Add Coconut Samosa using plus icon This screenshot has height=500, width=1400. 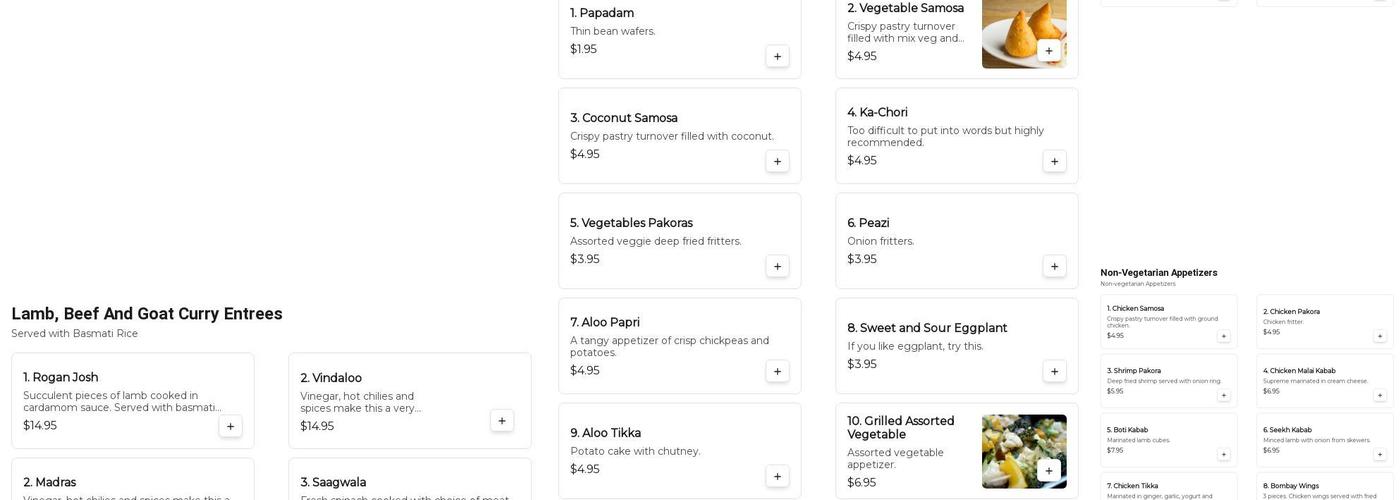(x=777, y=161)
